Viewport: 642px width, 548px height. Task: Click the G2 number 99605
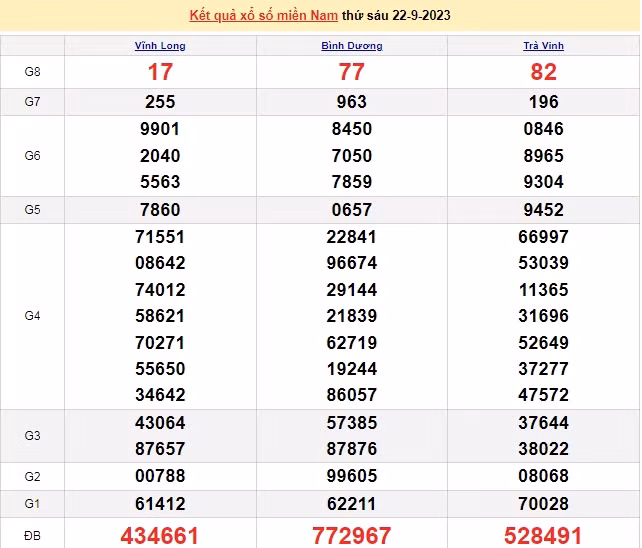coord(352,476)
